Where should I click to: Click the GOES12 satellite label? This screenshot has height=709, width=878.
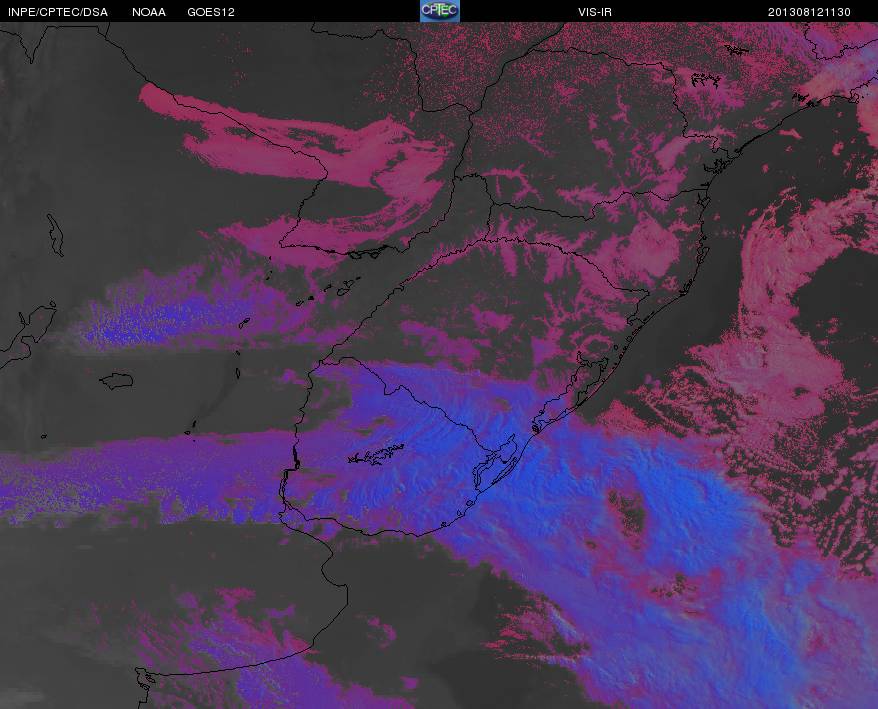[211, 12]
